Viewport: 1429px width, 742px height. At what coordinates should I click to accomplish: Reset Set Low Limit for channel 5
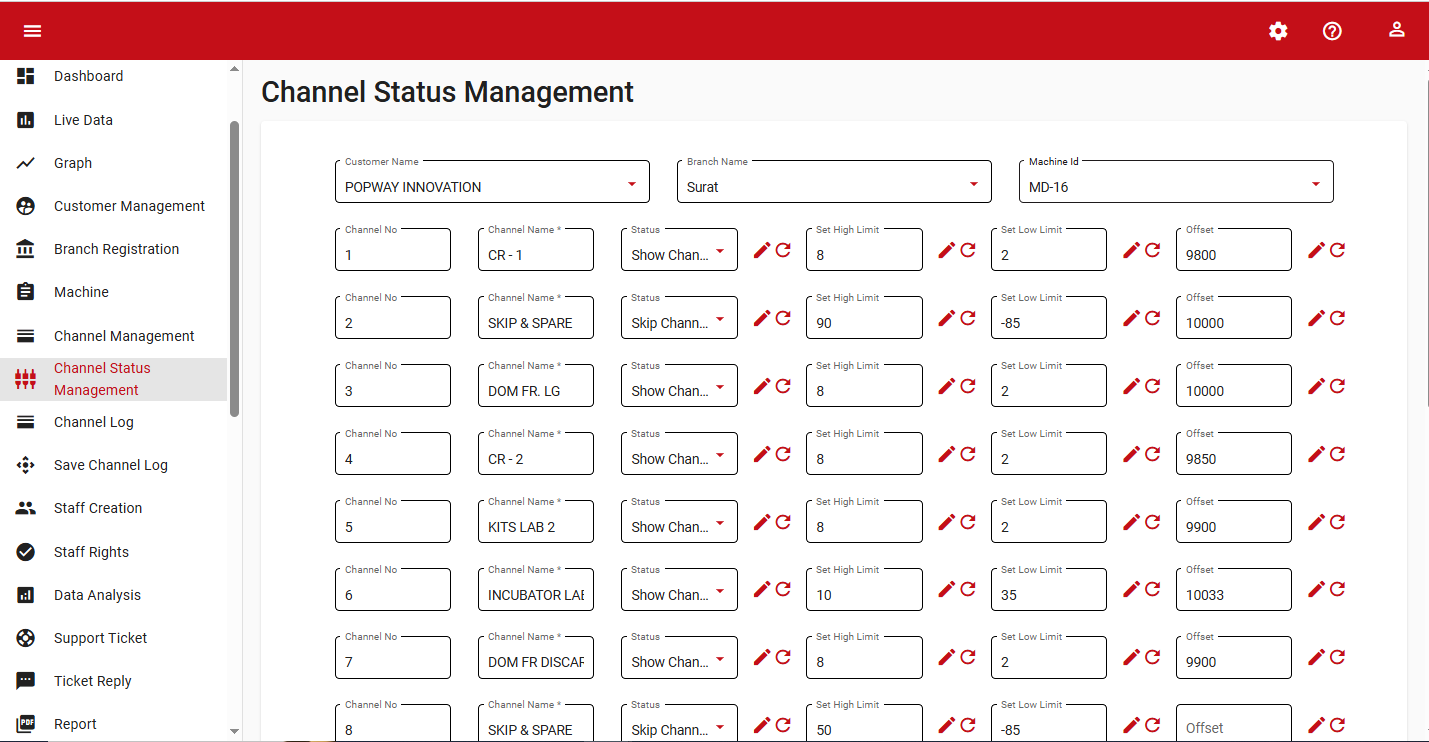pos(1153,522)
